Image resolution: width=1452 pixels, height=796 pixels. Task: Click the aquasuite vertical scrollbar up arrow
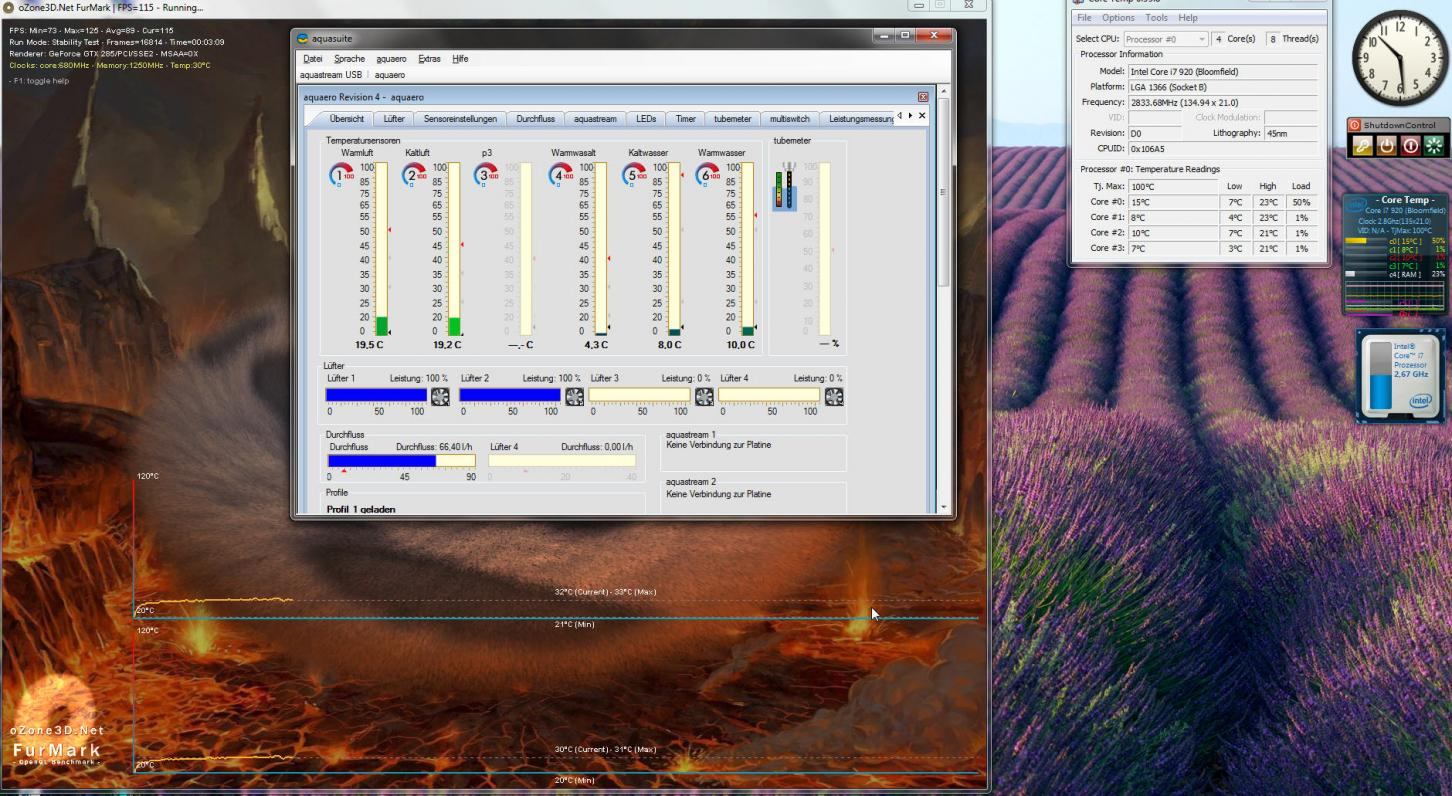coord(943,91)
